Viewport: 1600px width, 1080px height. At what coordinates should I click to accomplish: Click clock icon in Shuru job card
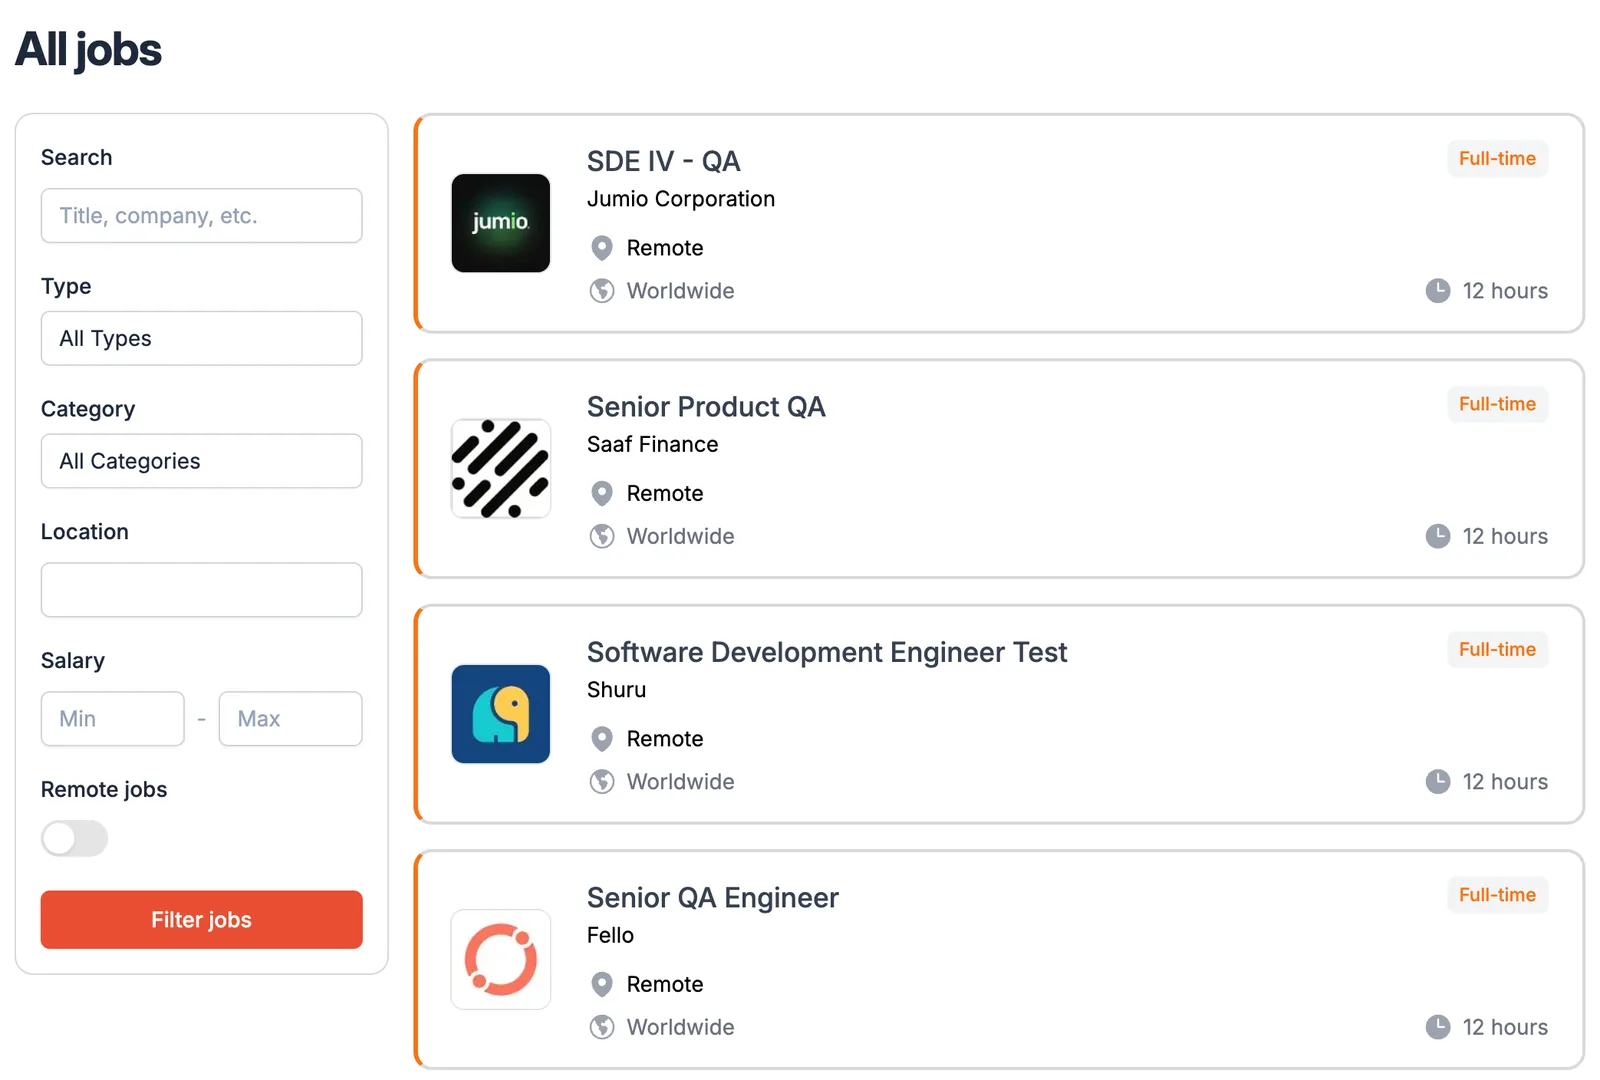tap(1438, 782)
